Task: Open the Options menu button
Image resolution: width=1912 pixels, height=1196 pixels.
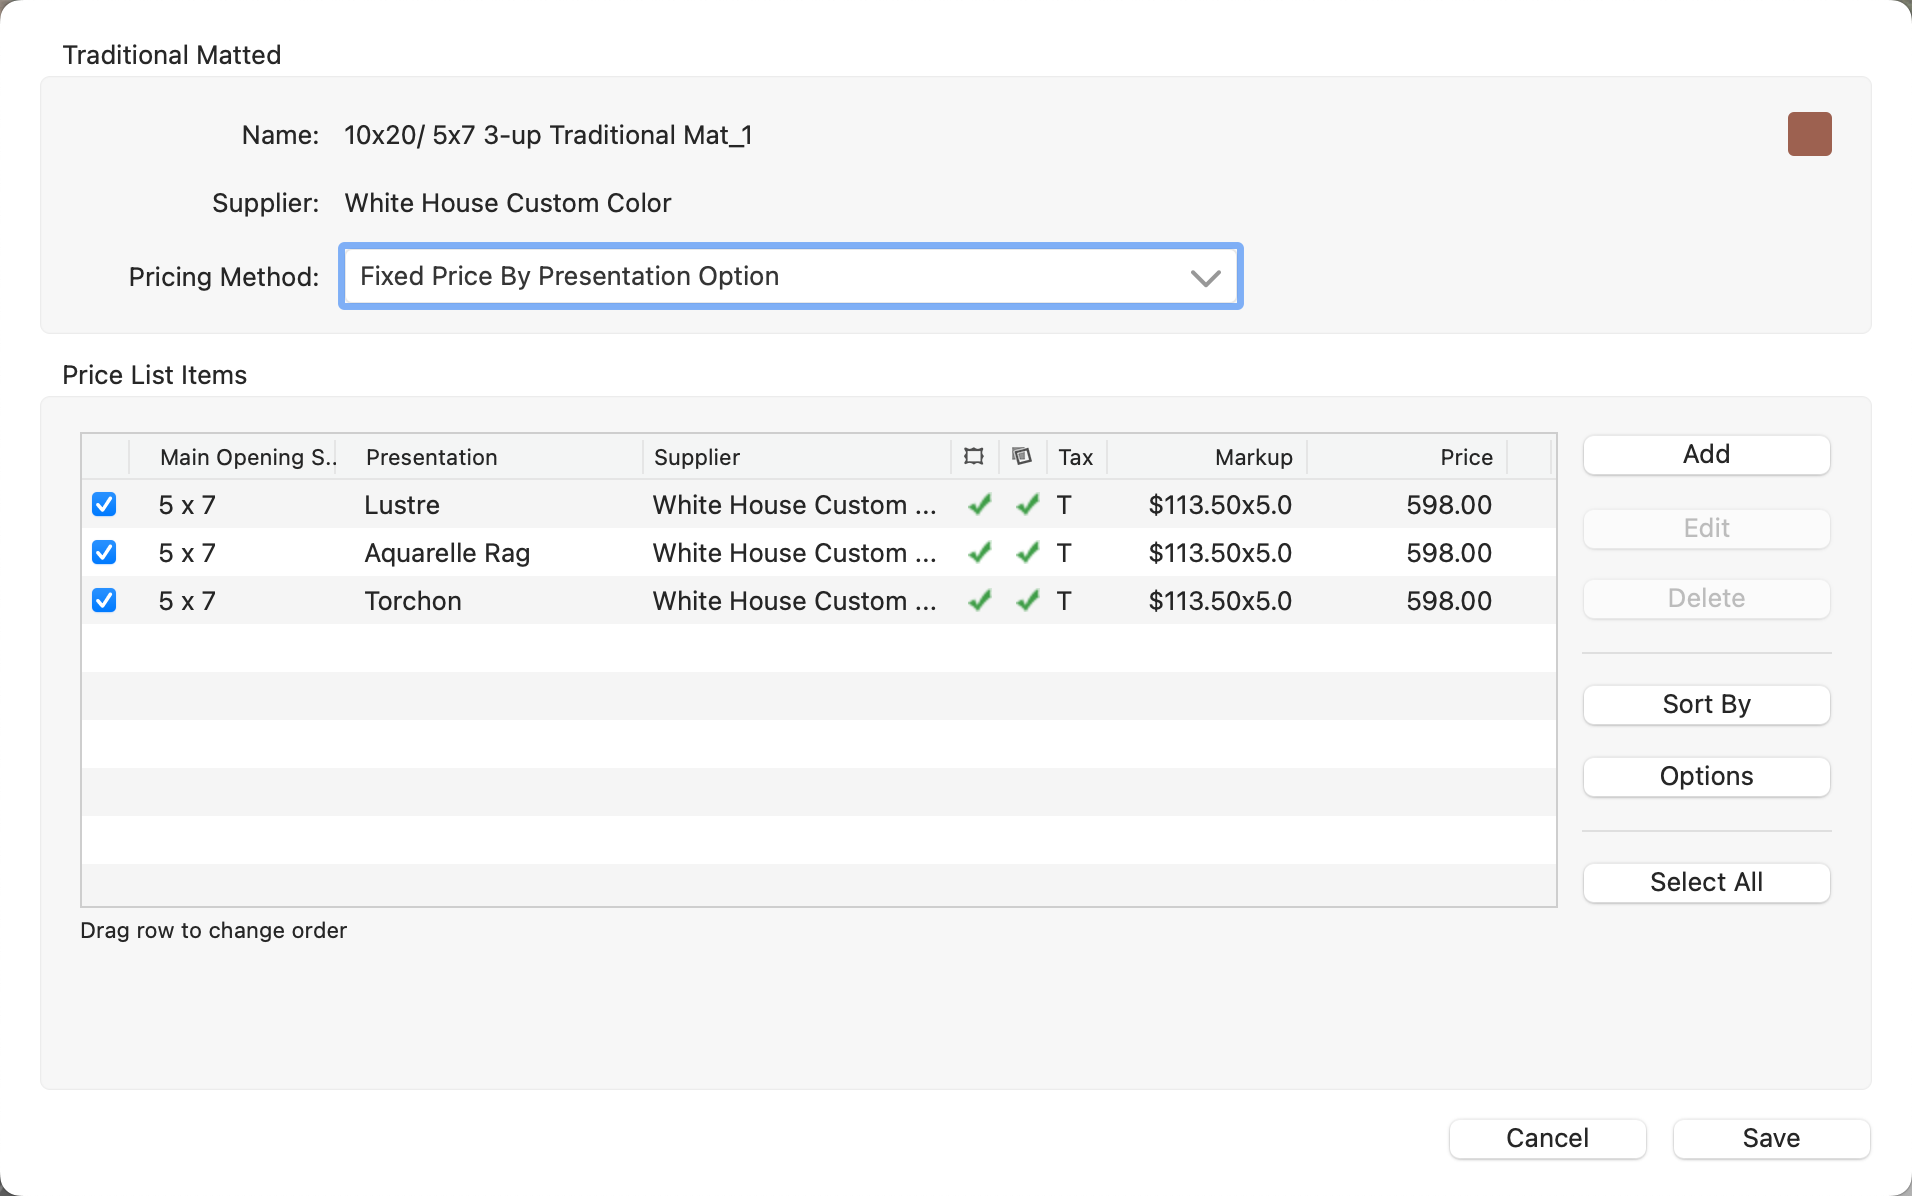Action: (x=1705, y=777)
